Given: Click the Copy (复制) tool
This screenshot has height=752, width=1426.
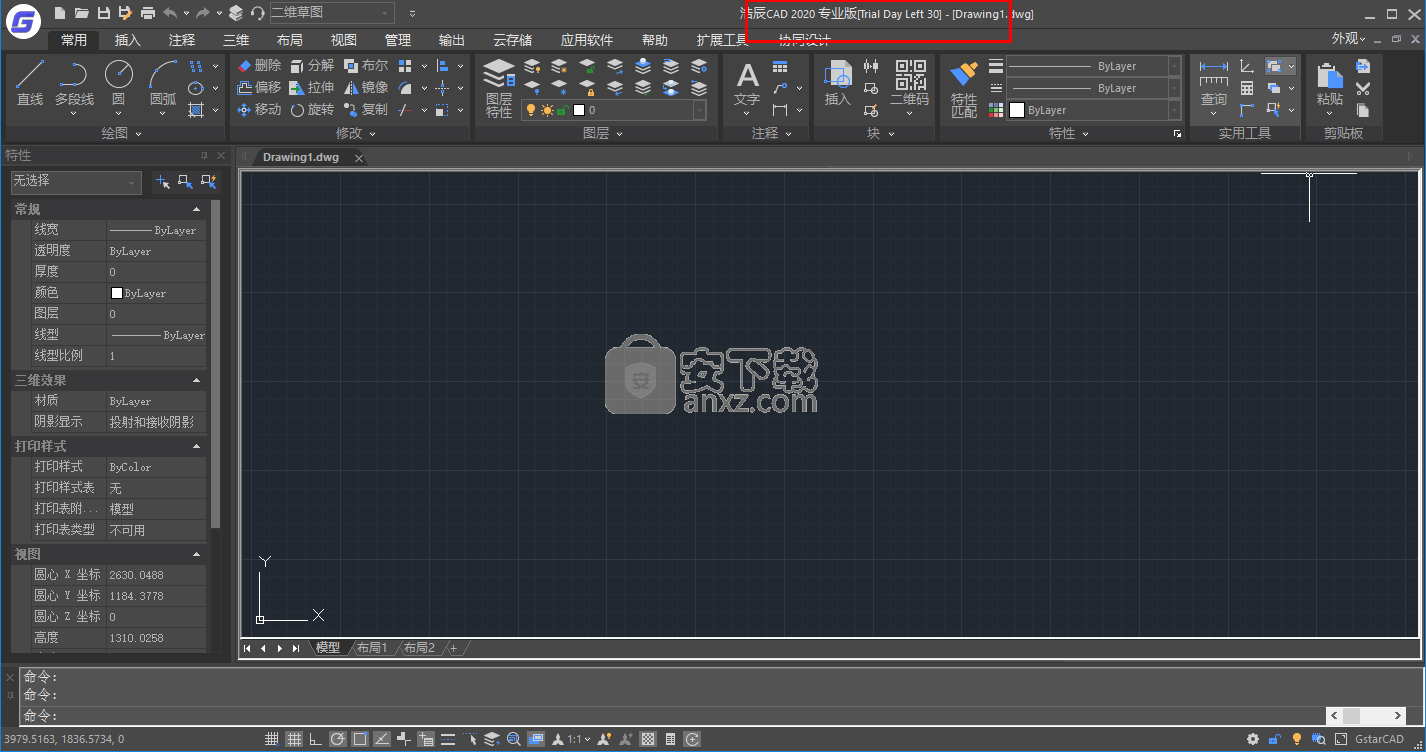Looking at the screenshot, I should coord(366,109).
